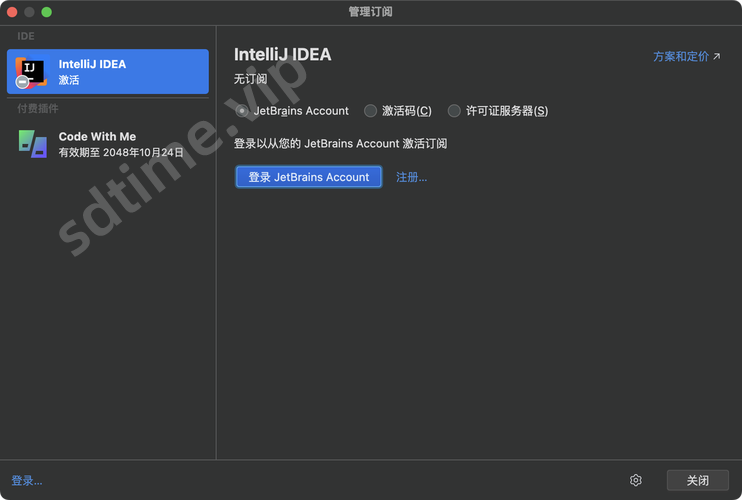Click the IntelliJ IDEA heading in right panel

283,54
